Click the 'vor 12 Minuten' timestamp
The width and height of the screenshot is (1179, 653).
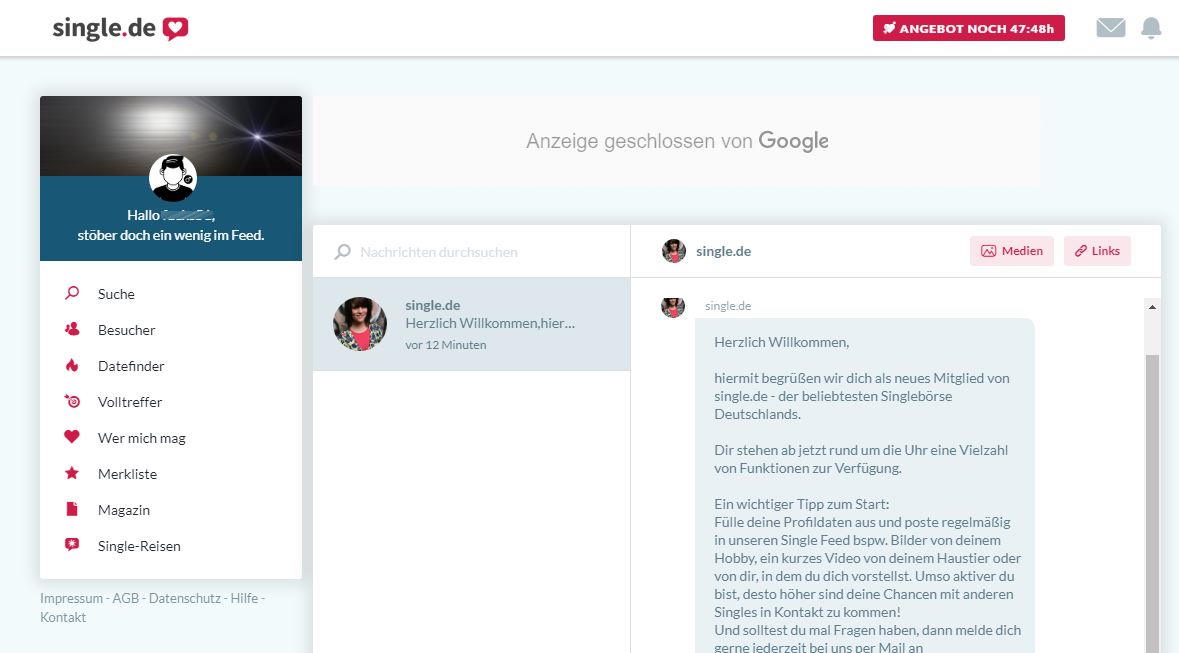[x=446, y=345]
